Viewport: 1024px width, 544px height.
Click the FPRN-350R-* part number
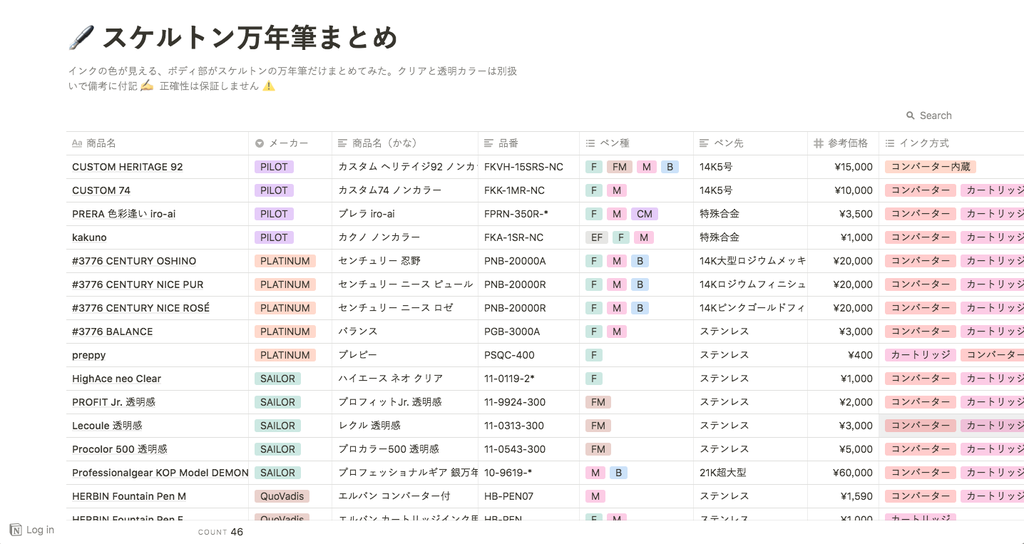516,214
